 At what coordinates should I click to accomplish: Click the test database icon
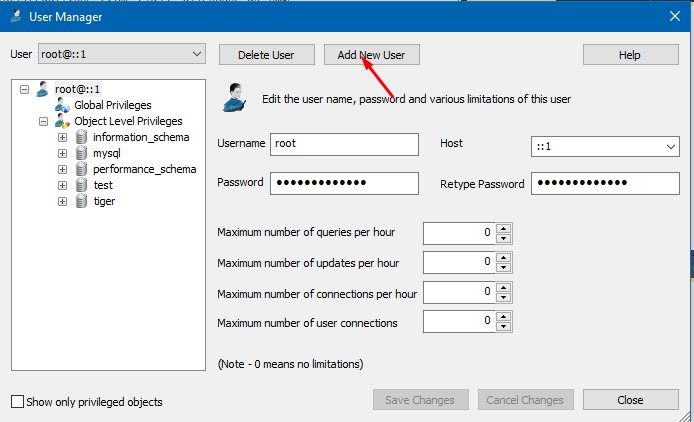(81, 185)
